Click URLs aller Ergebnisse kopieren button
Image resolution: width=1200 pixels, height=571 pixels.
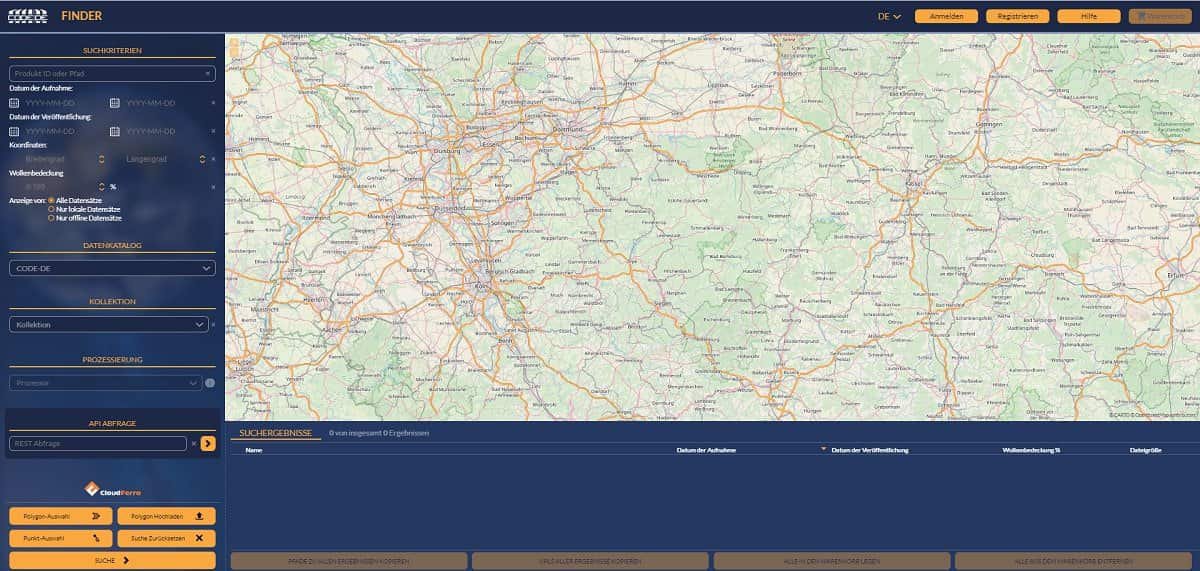click(x=590, y=561)
